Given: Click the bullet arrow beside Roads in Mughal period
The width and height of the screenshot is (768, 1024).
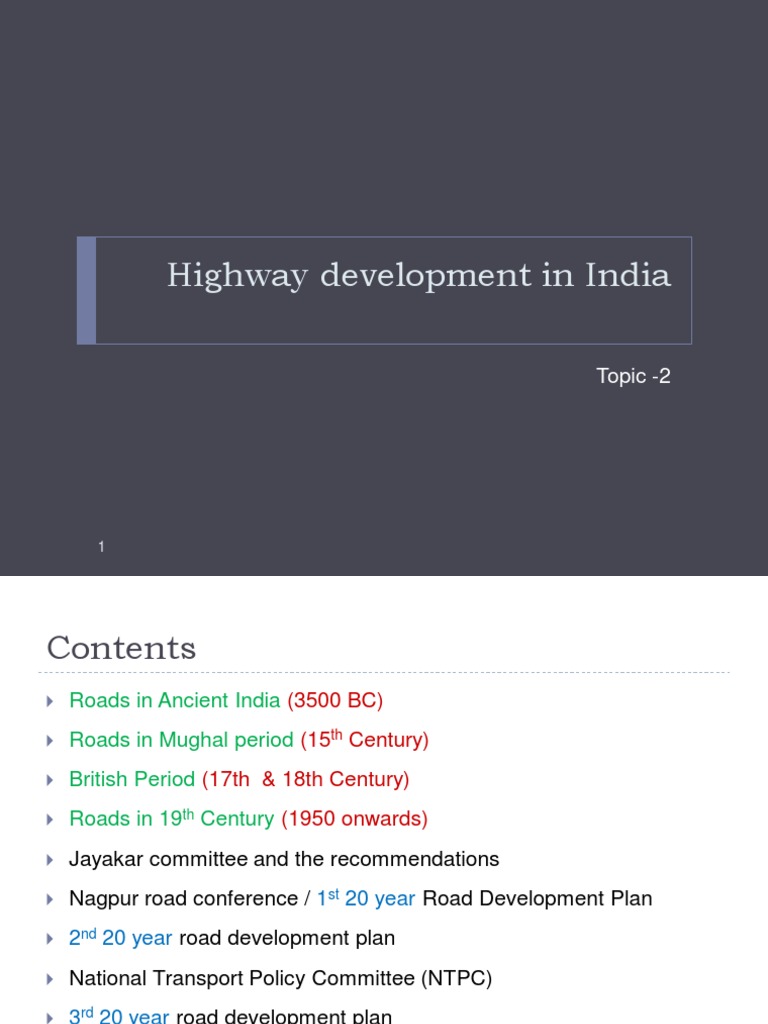Looking at the screenshot, I should click(x=50, y=741).
